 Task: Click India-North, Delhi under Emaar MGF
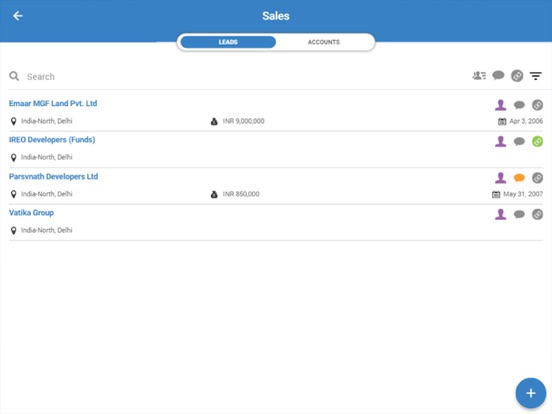click(x=46, y=121)
